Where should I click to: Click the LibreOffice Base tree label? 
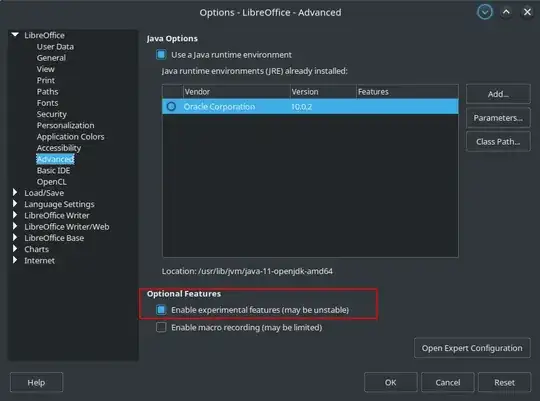54,238
